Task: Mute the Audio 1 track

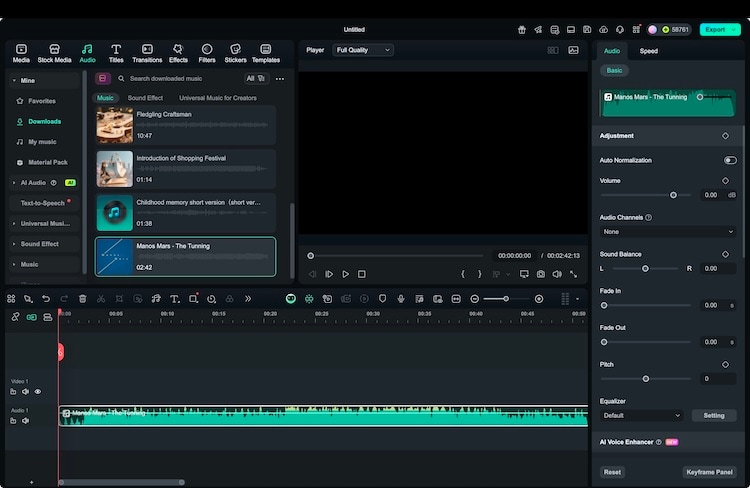Action: 25,421
